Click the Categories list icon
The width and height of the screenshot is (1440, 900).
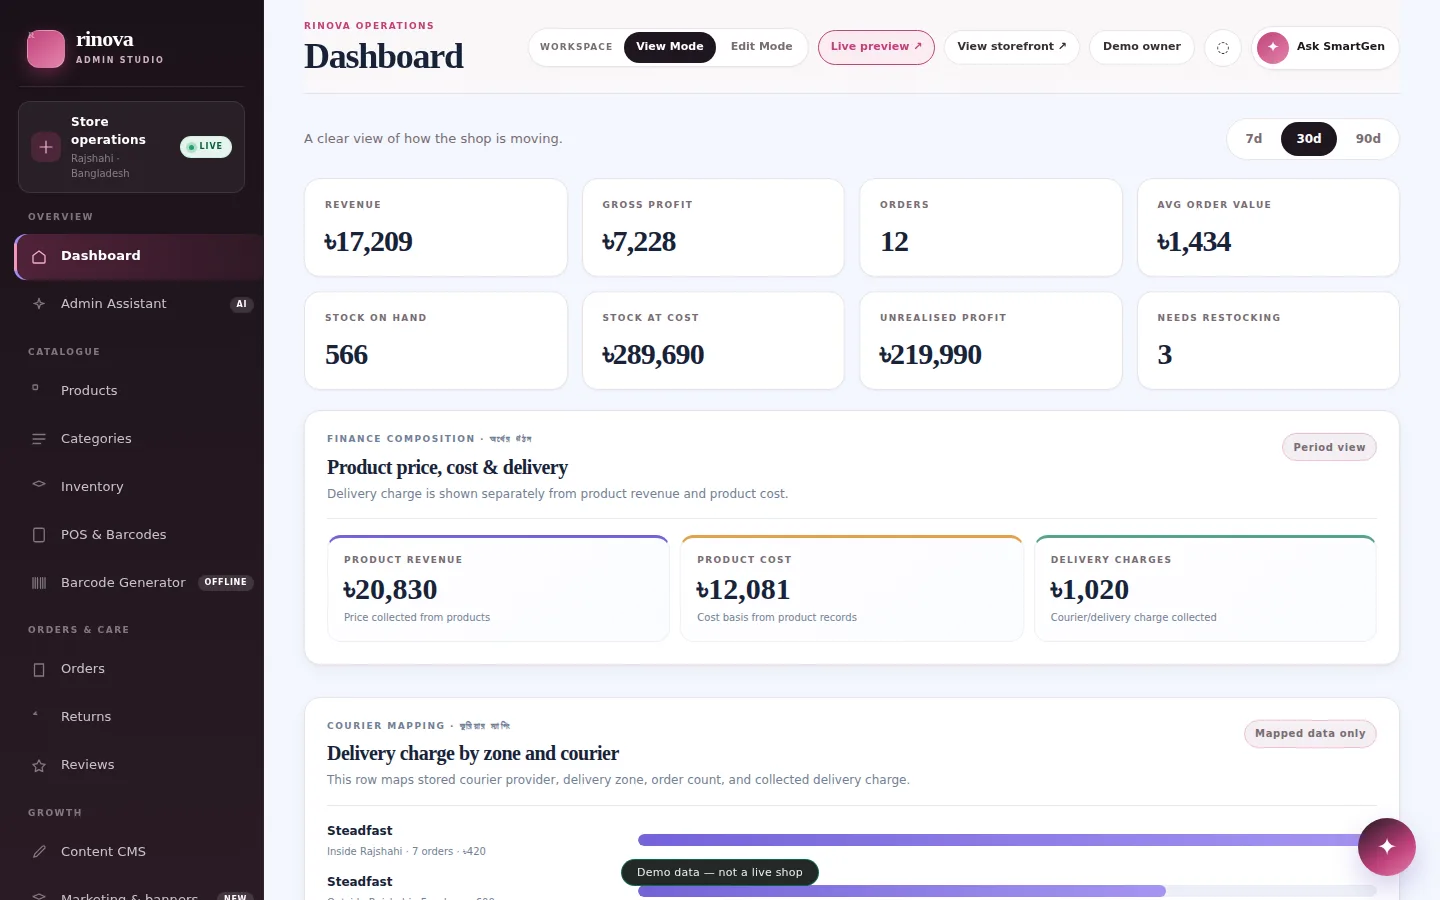click(x=39, y=439)
